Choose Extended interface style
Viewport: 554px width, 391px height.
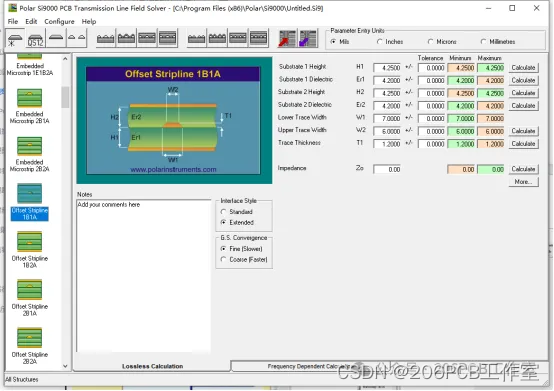(223, 223)
